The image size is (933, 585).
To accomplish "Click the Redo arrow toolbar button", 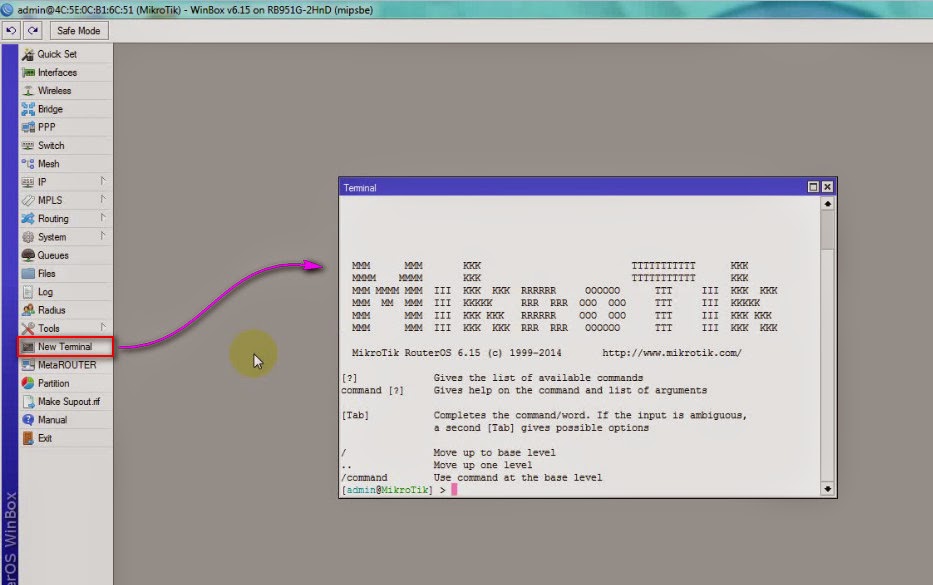I will pyautogui.click(x=32, y=30).
